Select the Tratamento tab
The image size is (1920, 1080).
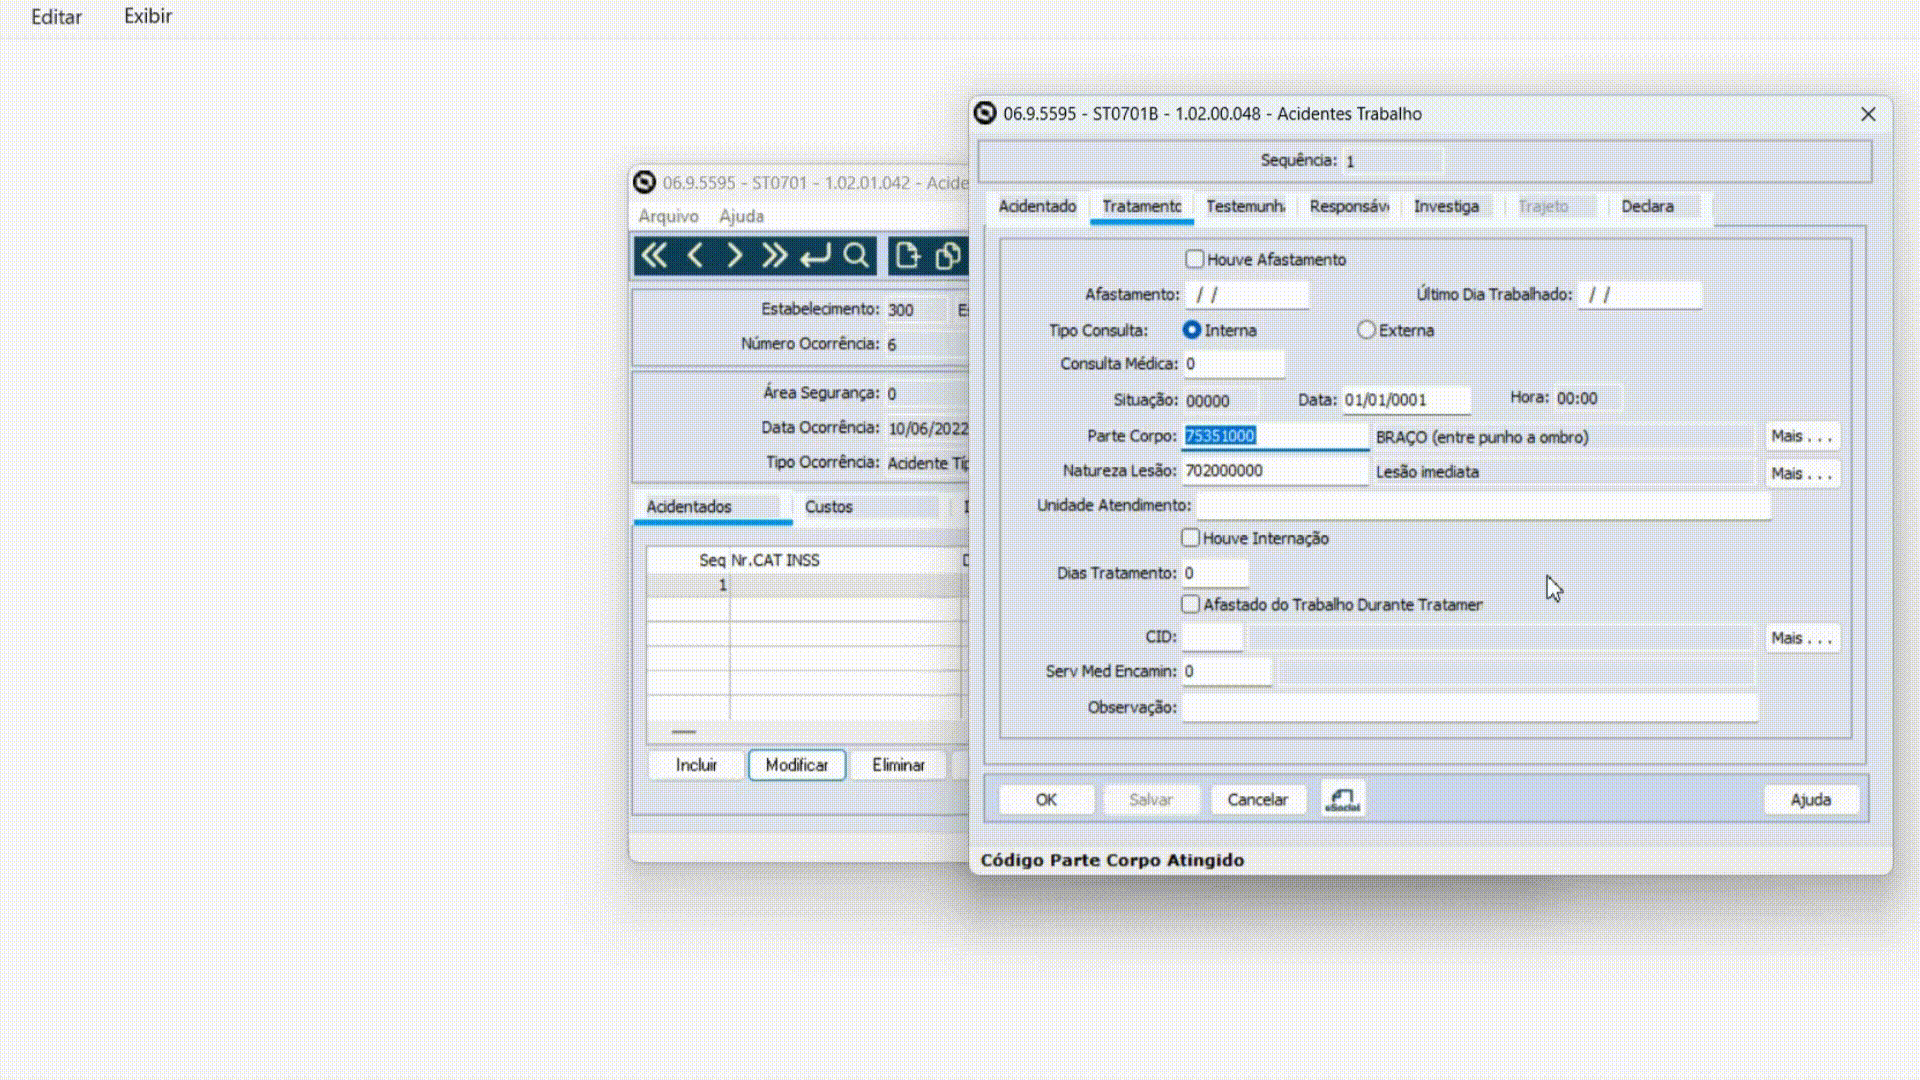1141,206
